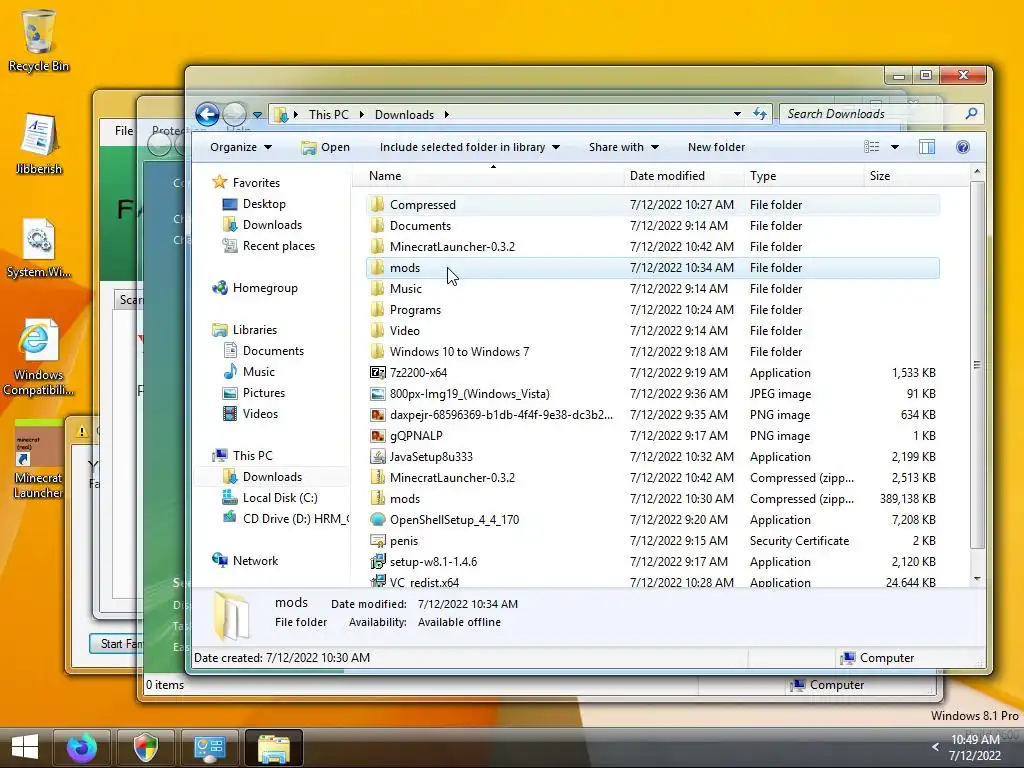
Task: Toggle the preview pane icon
Action: point(927,147)
